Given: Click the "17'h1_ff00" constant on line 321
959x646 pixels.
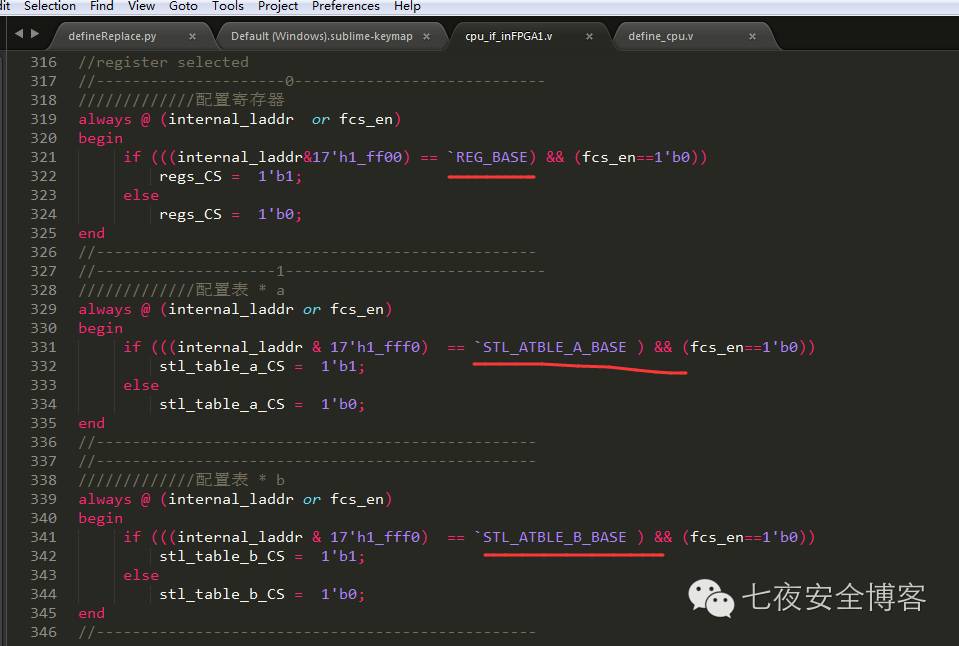Looking at the screenshot, I should click(357, 157).
